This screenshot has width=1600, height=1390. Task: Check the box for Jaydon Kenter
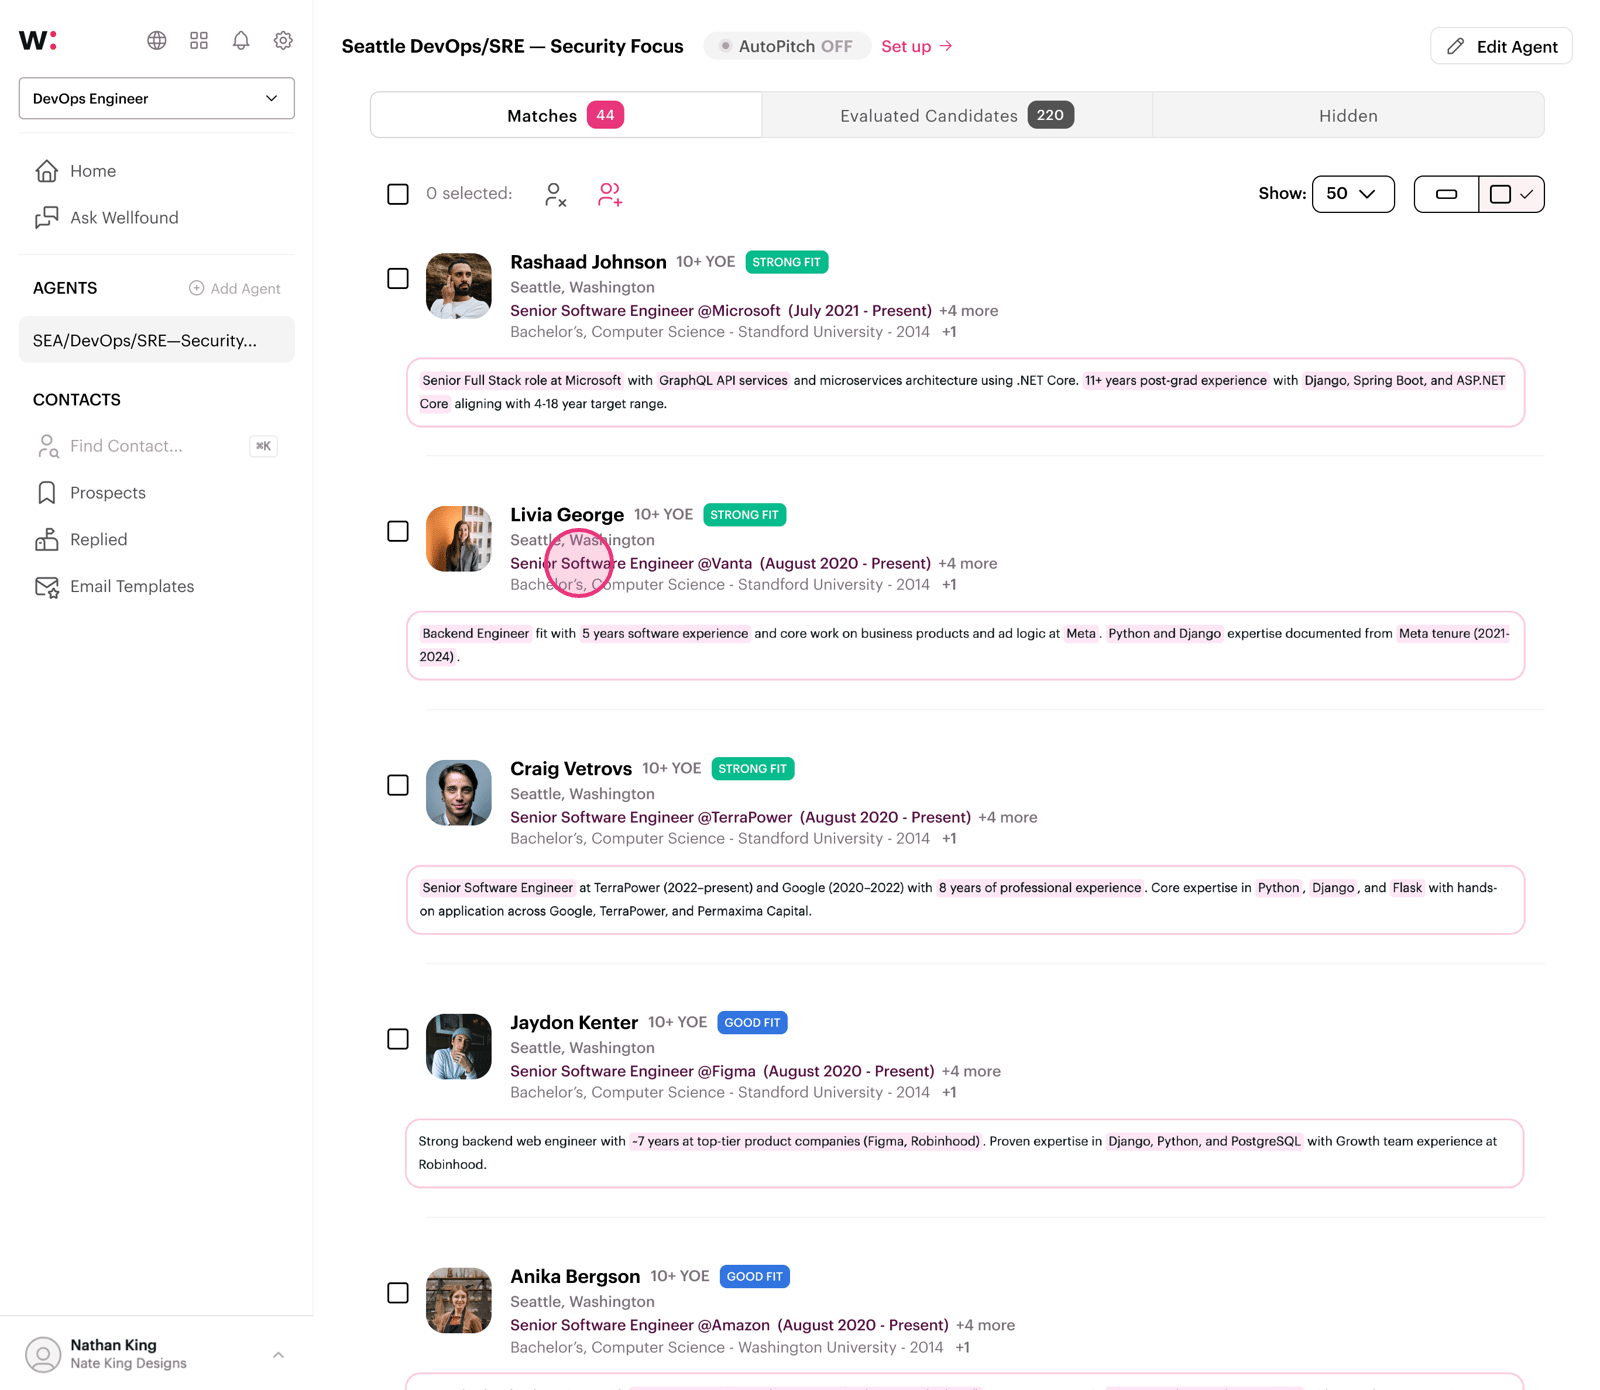coord(398,1039)
